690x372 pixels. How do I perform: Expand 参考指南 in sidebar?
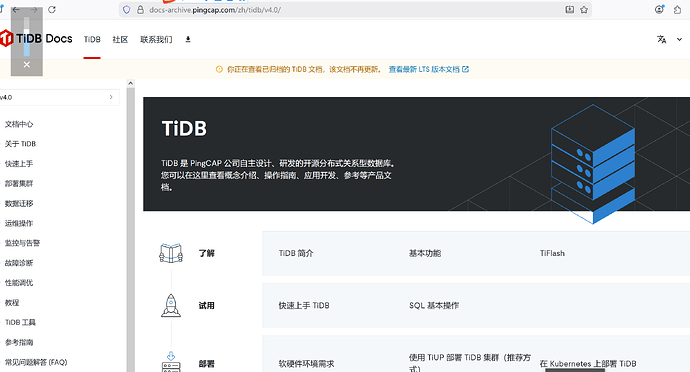tap(19, 342)
